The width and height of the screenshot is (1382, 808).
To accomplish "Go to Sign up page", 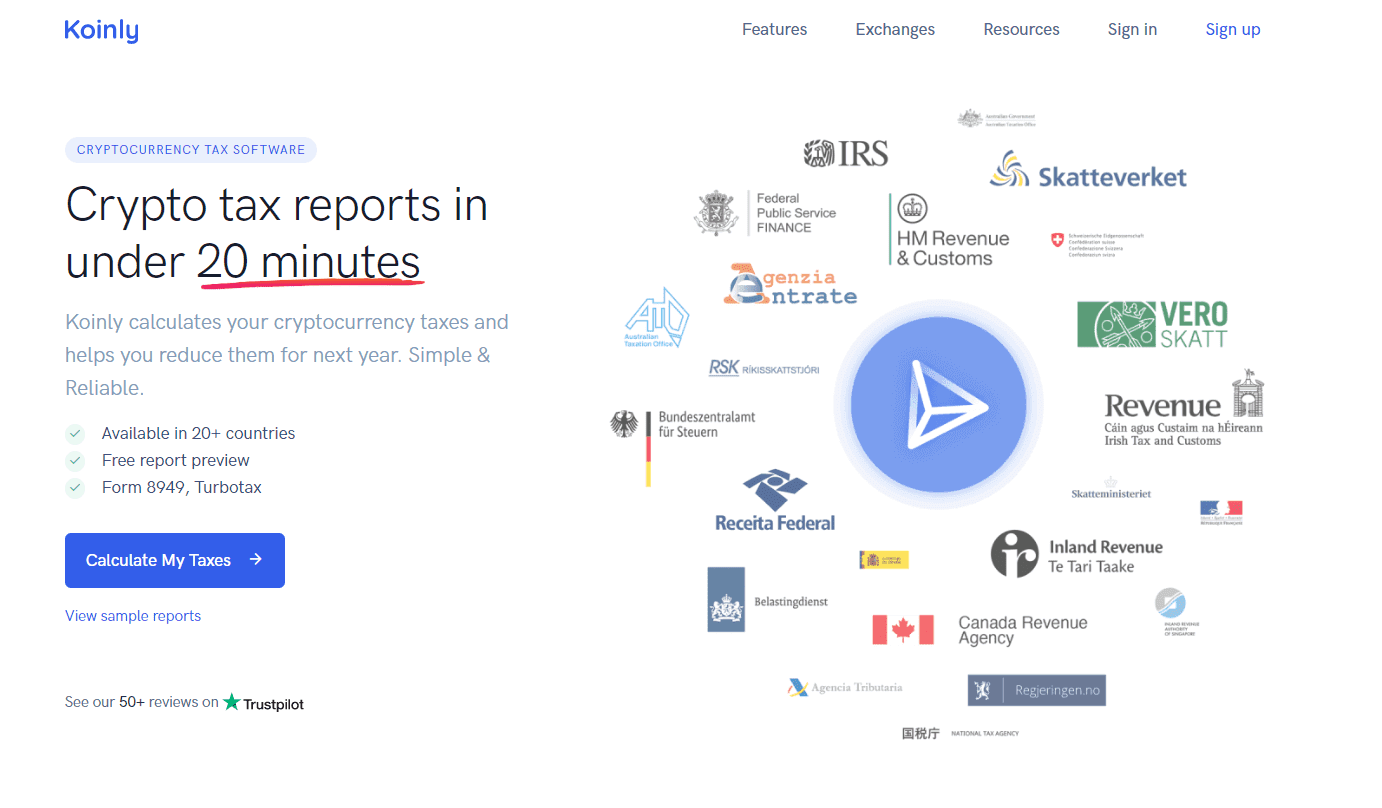I will pos(1233,29).
